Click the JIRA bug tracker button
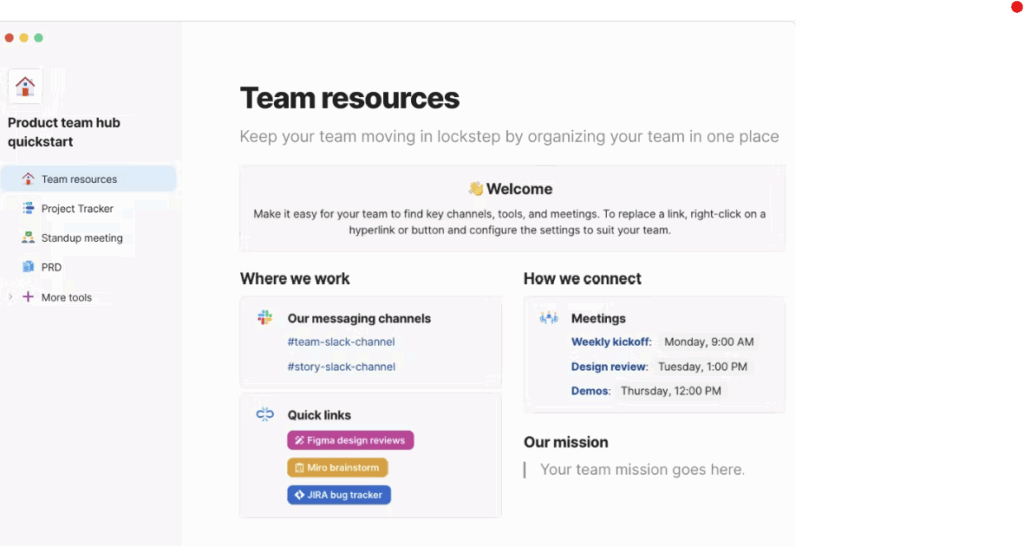1024x546 pixels. tap(339, 495)
